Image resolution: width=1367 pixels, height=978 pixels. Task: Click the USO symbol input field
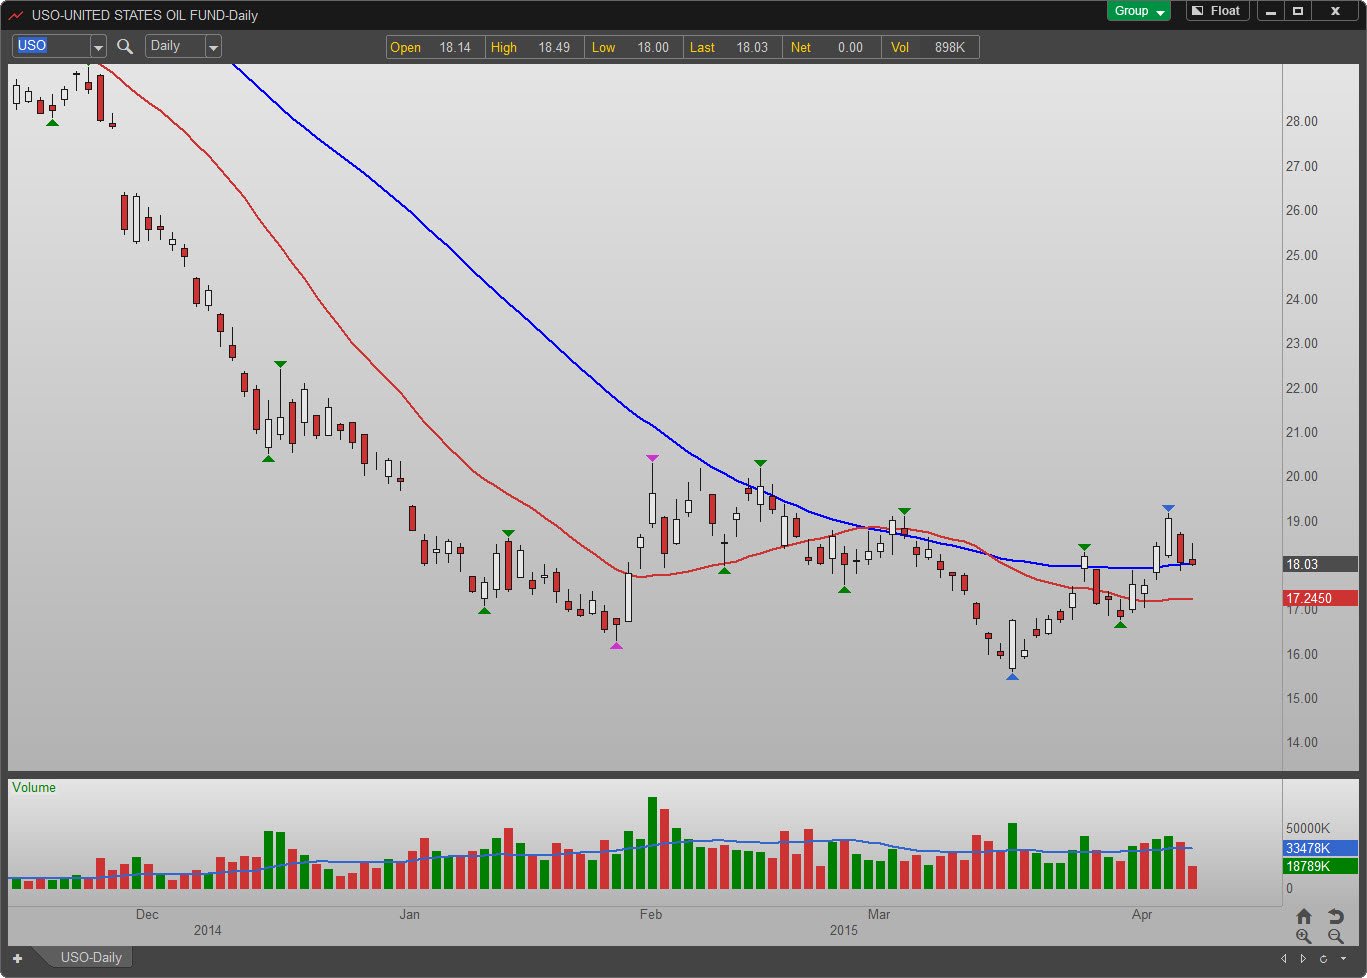(x=50, y=46)
